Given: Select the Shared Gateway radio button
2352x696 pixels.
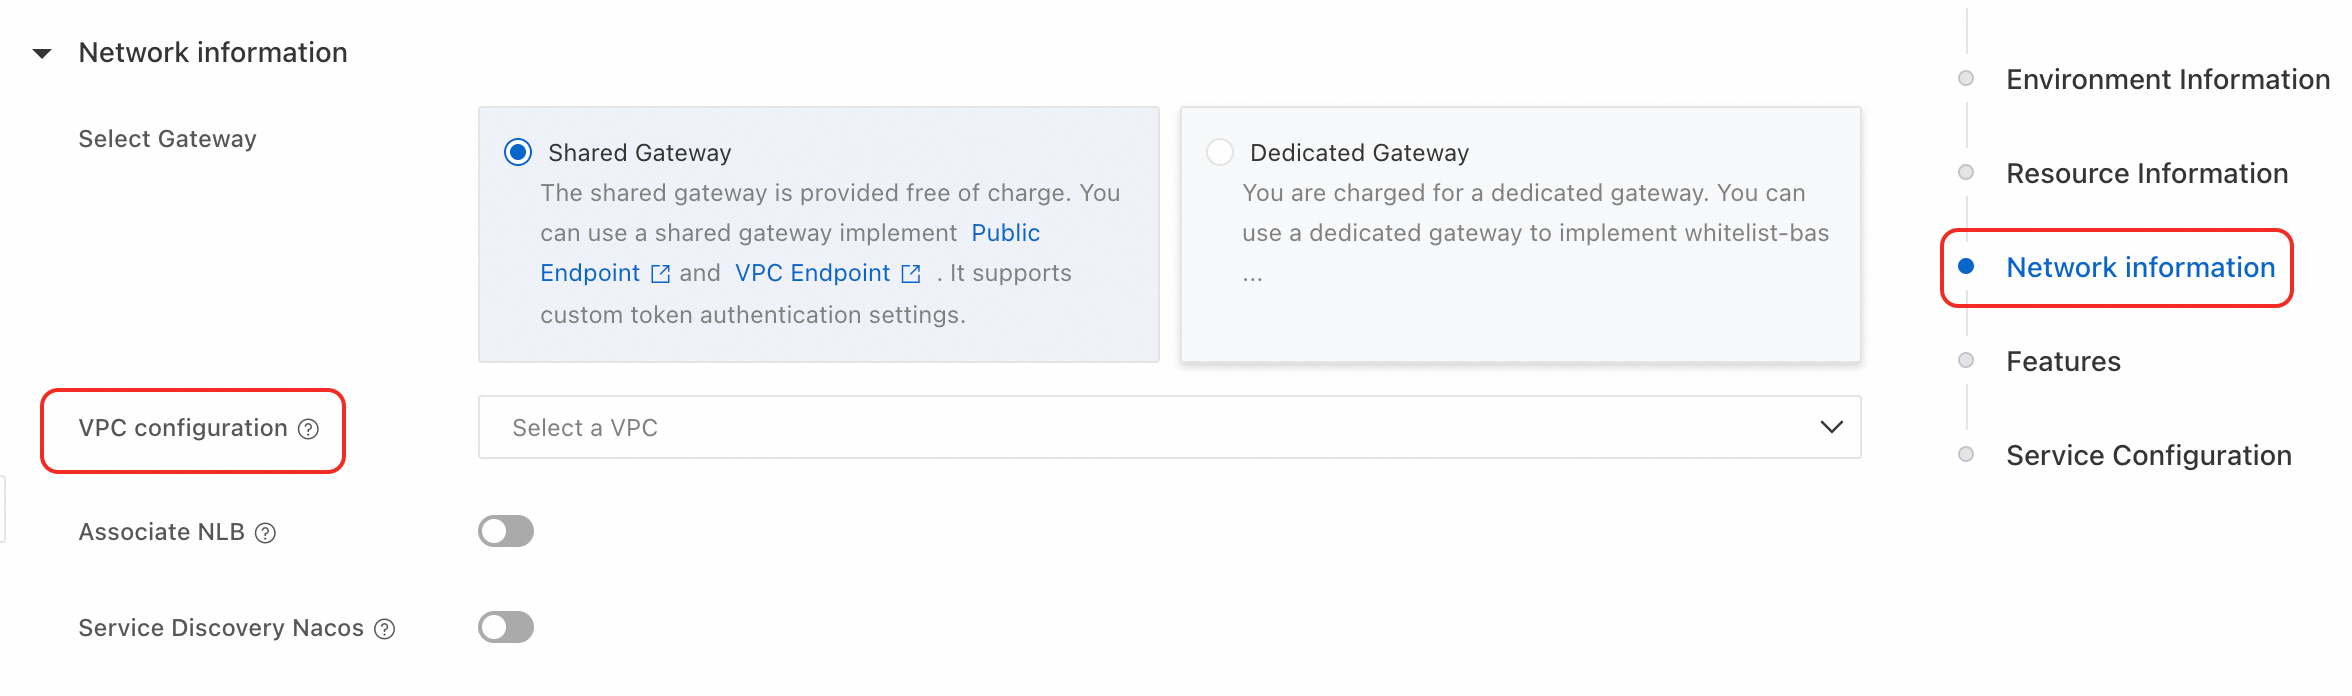Looking at the screenshot, I should tap(518, 152).
